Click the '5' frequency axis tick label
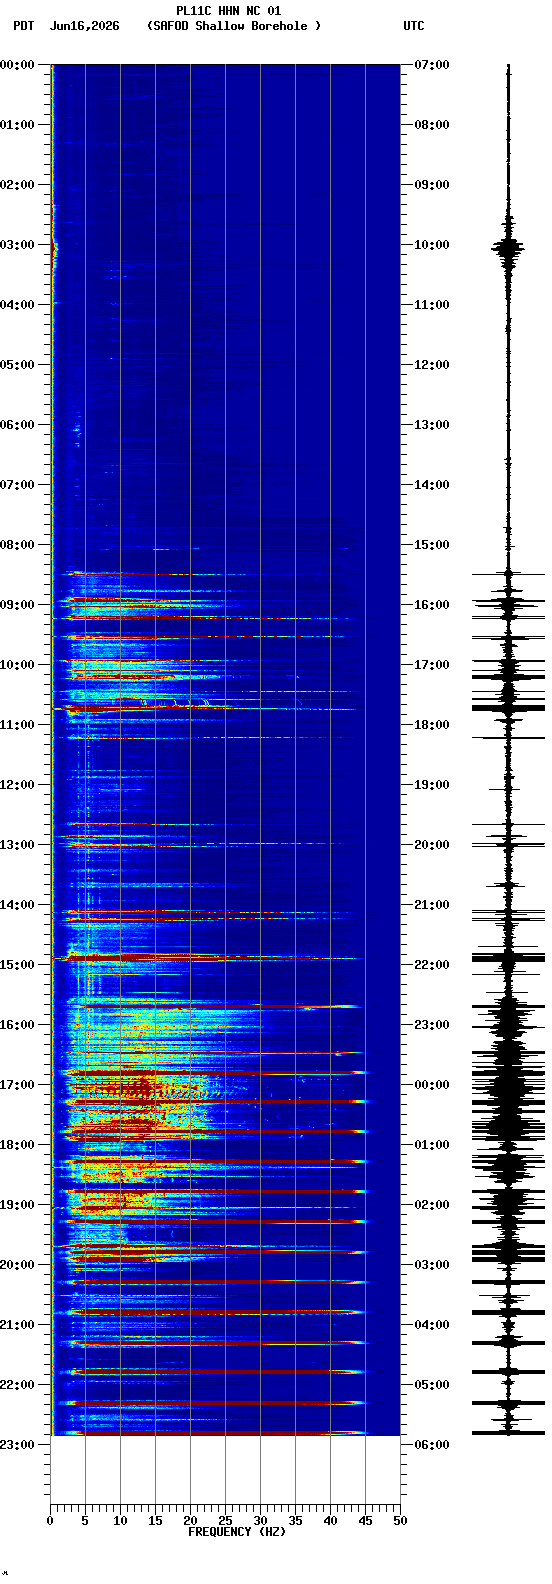This screenshot has width=552, height=1584. coord(85,1521)
